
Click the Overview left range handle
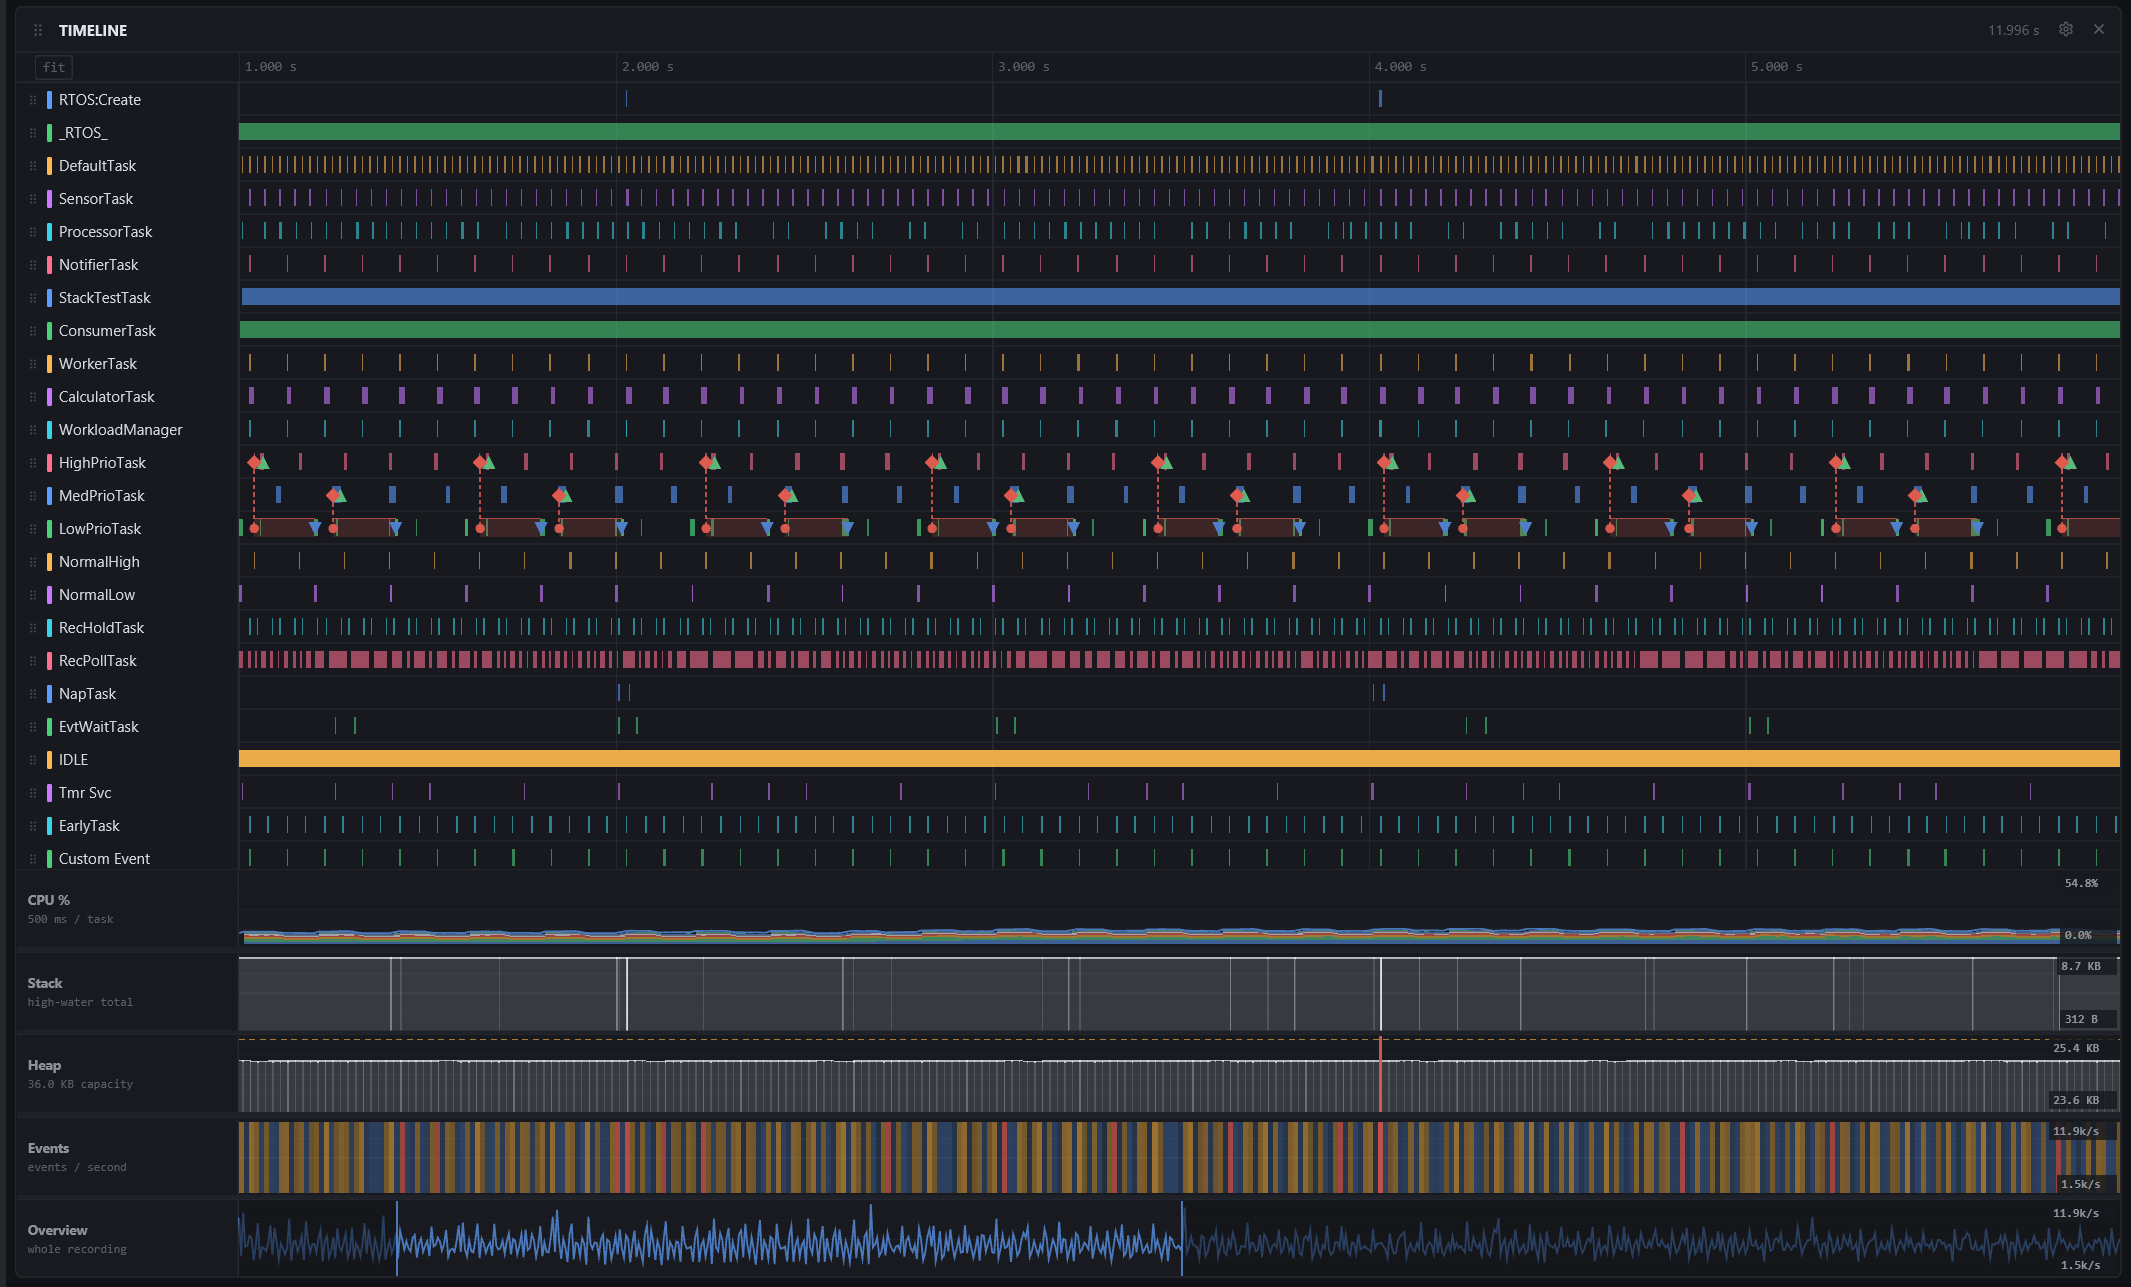pyautogui.click(x=397, y=1239)
